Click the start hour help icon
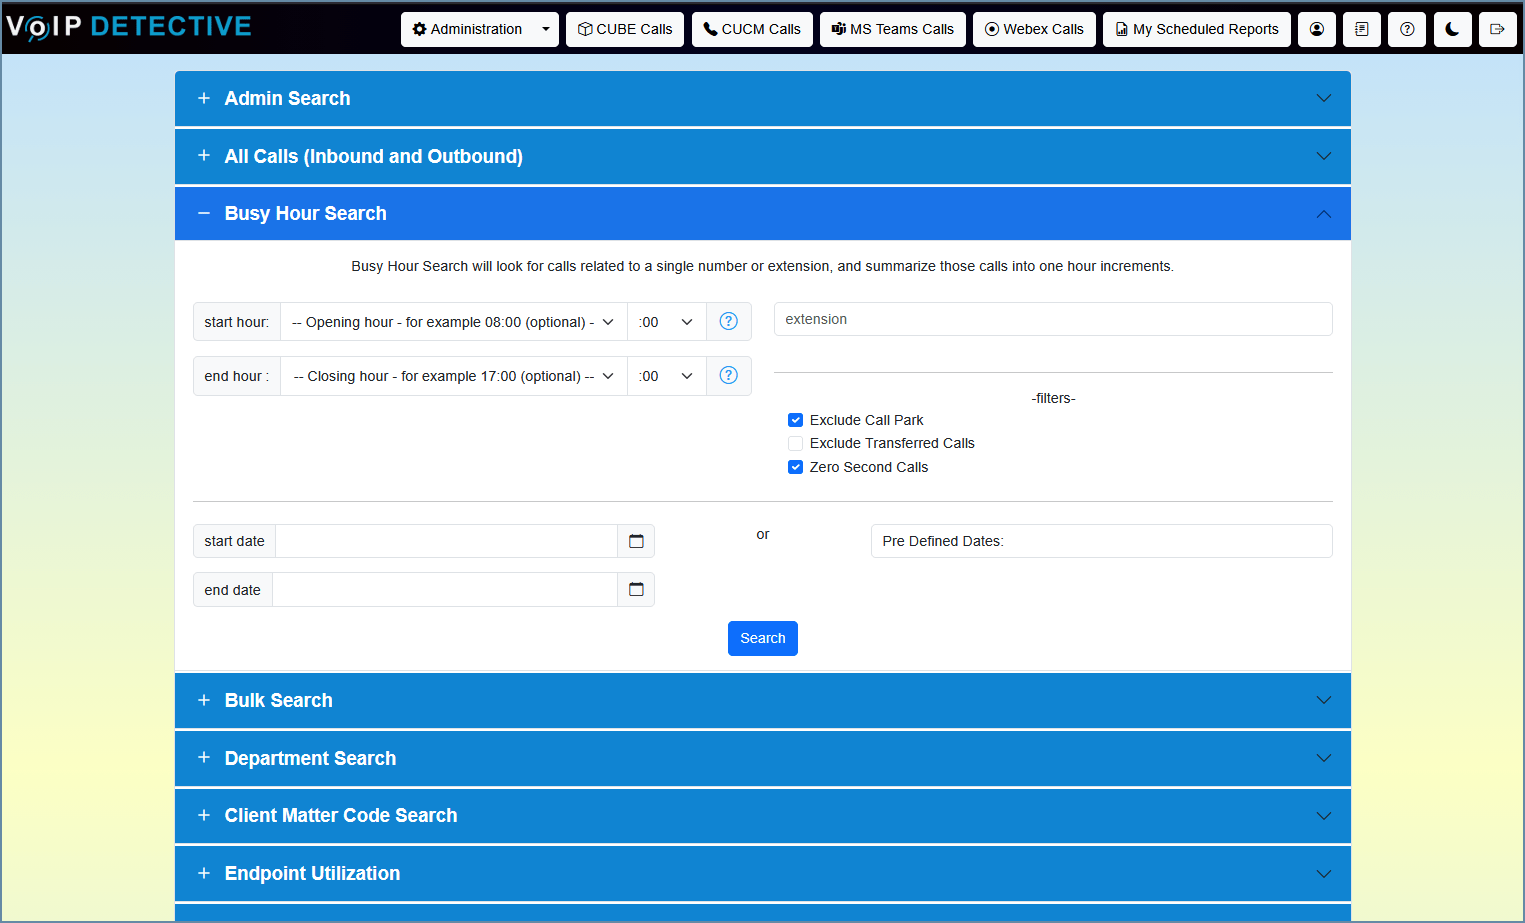 tap(729, 322)
